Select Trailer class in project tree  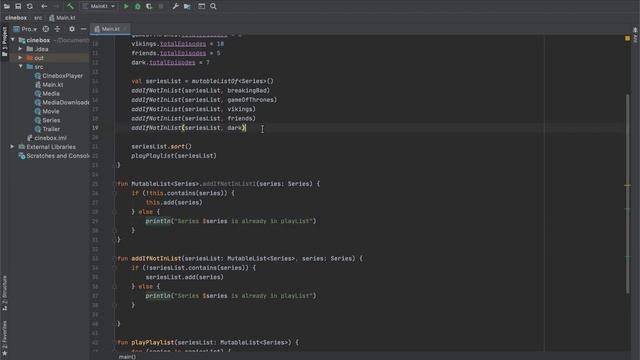coord(47,129)
